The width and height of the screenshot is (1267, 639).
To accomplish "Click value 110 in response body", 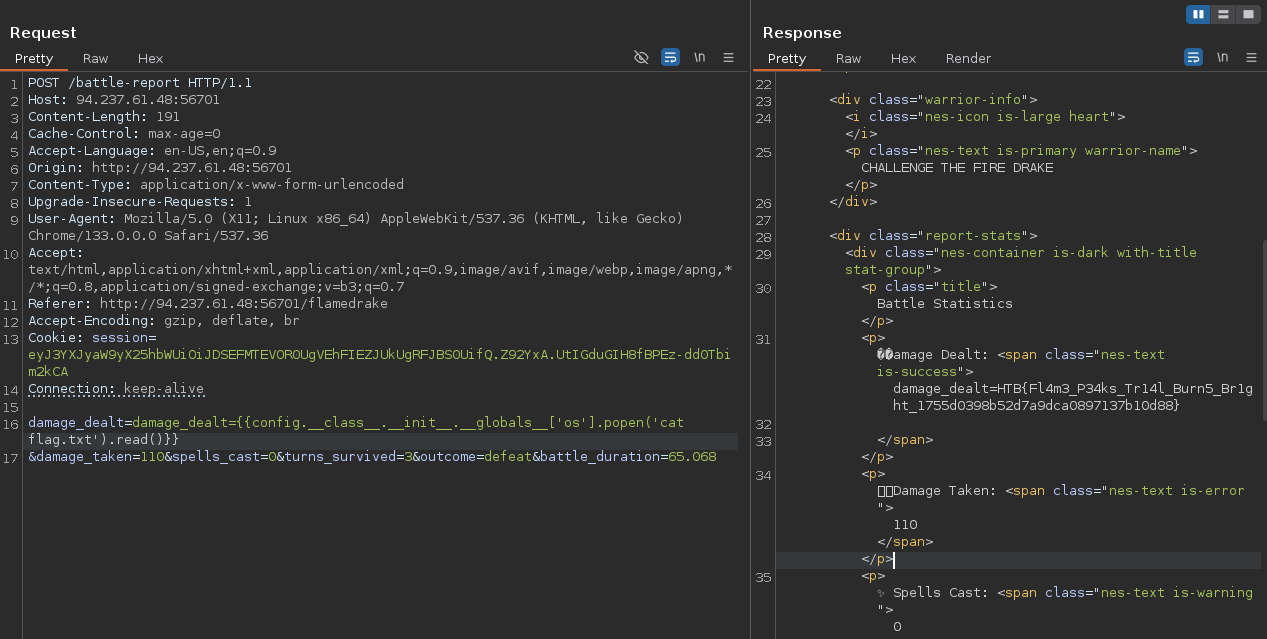I will tap(905, 525).
